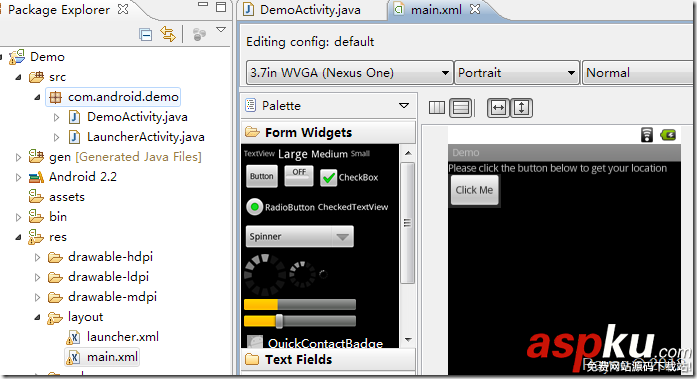Image resolution: width=697 pixels, height=379 pixels.
Task: Select large ProgressBar spinner widget
Action: pos(265,275)
